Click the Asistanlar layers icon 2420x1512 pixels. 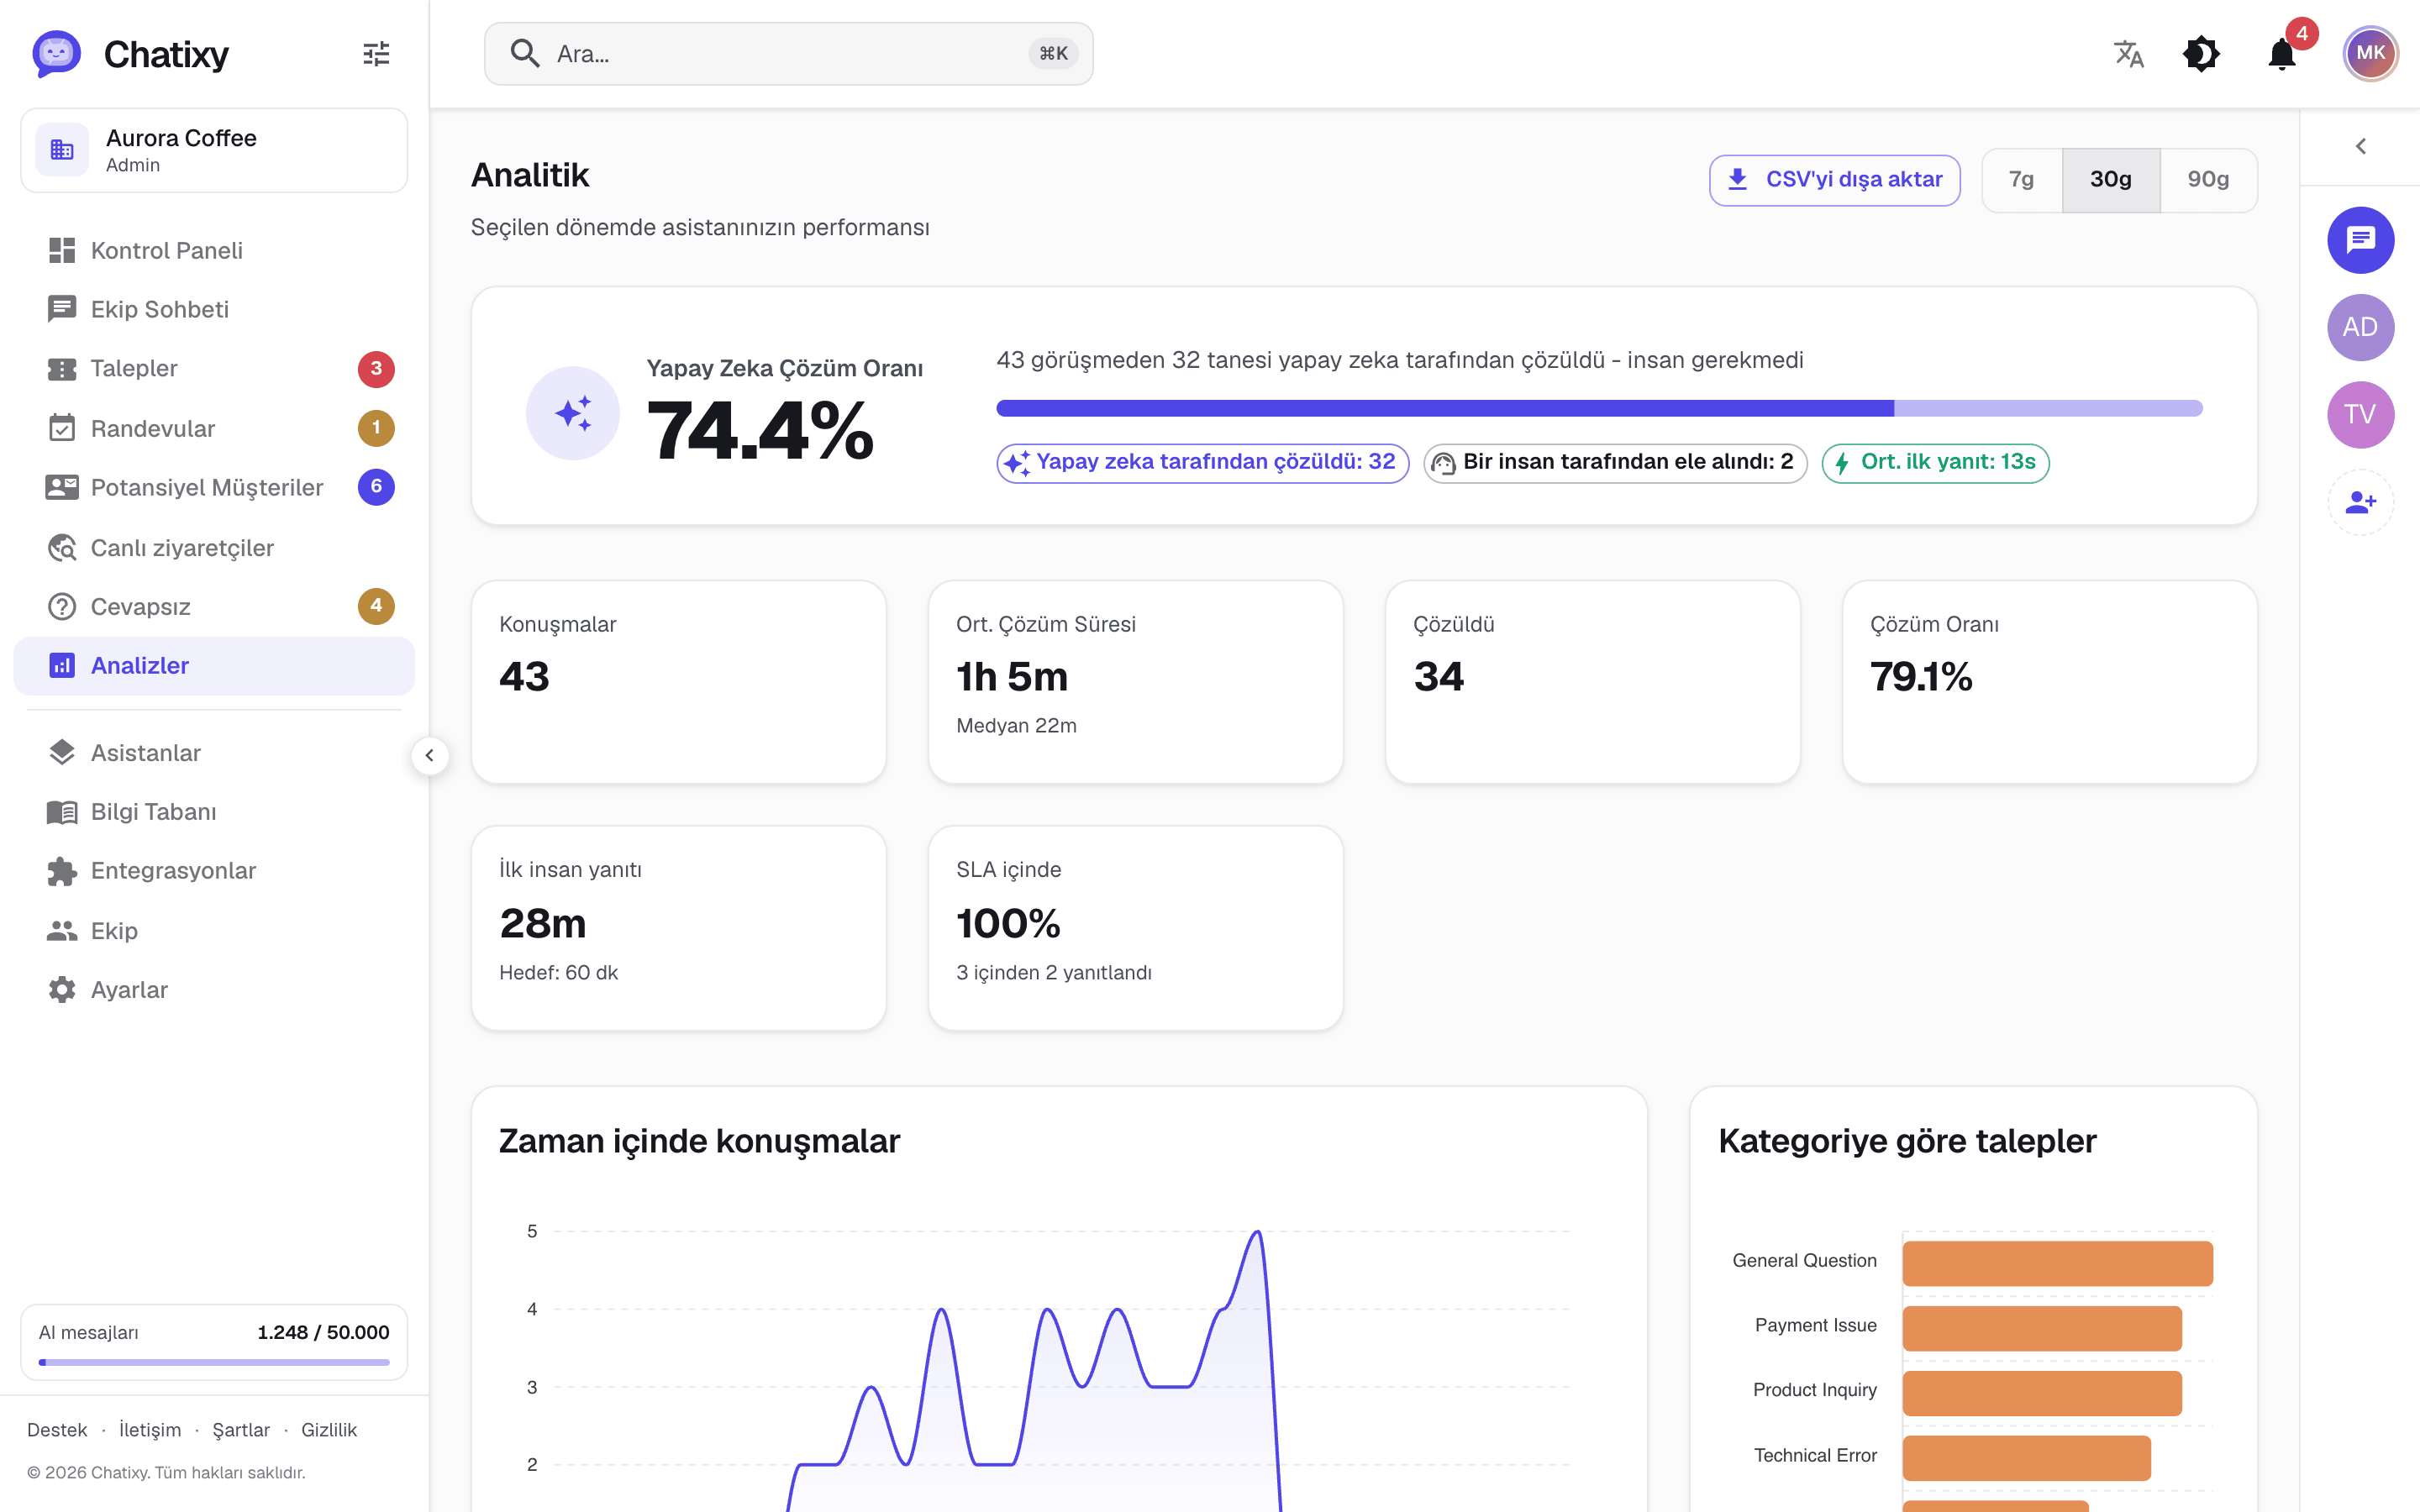(x=62, y=752)
